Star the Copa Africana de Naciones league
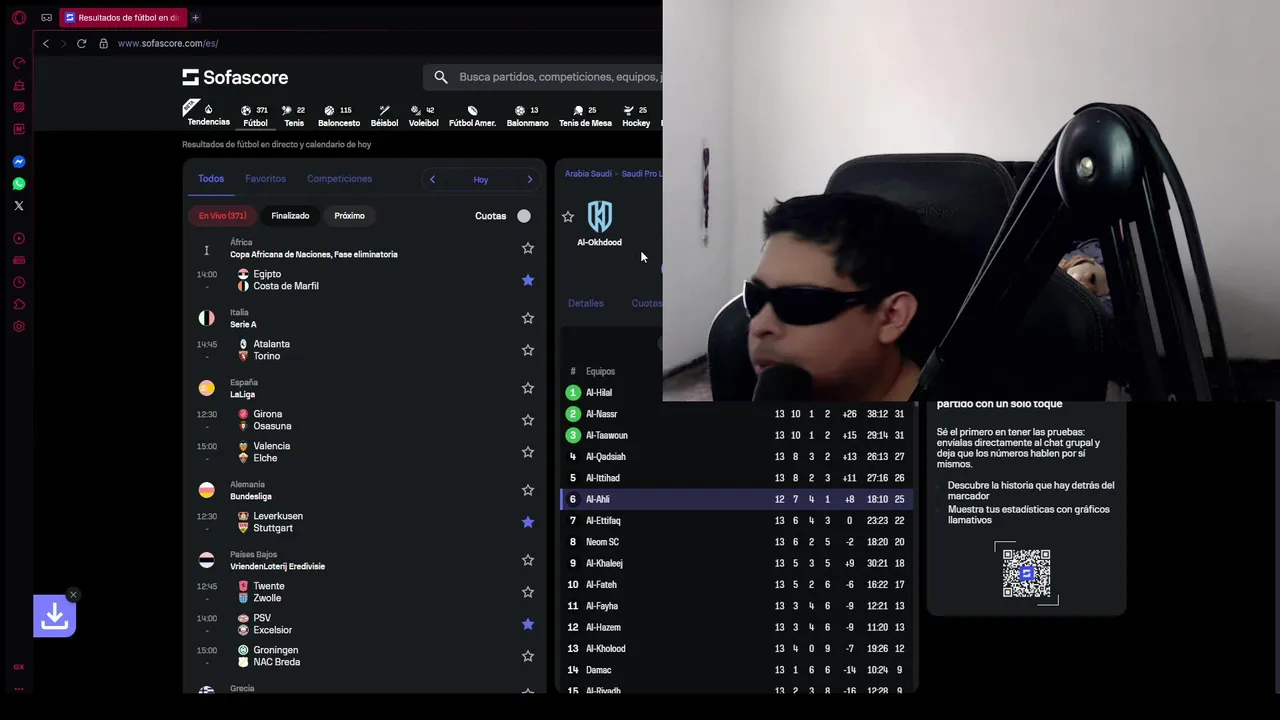 (528, 248)
